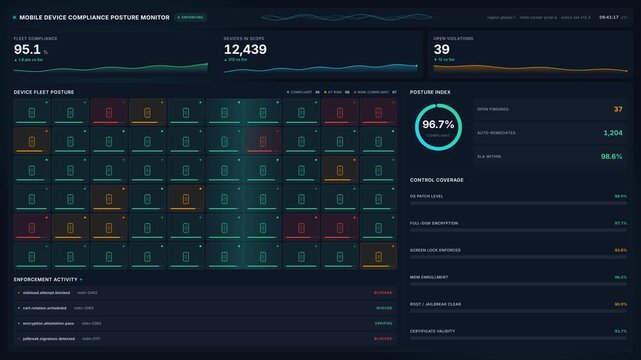Open the sideload.attempt.blocked activity entry
641x360 pixels.
coord(205,293)
